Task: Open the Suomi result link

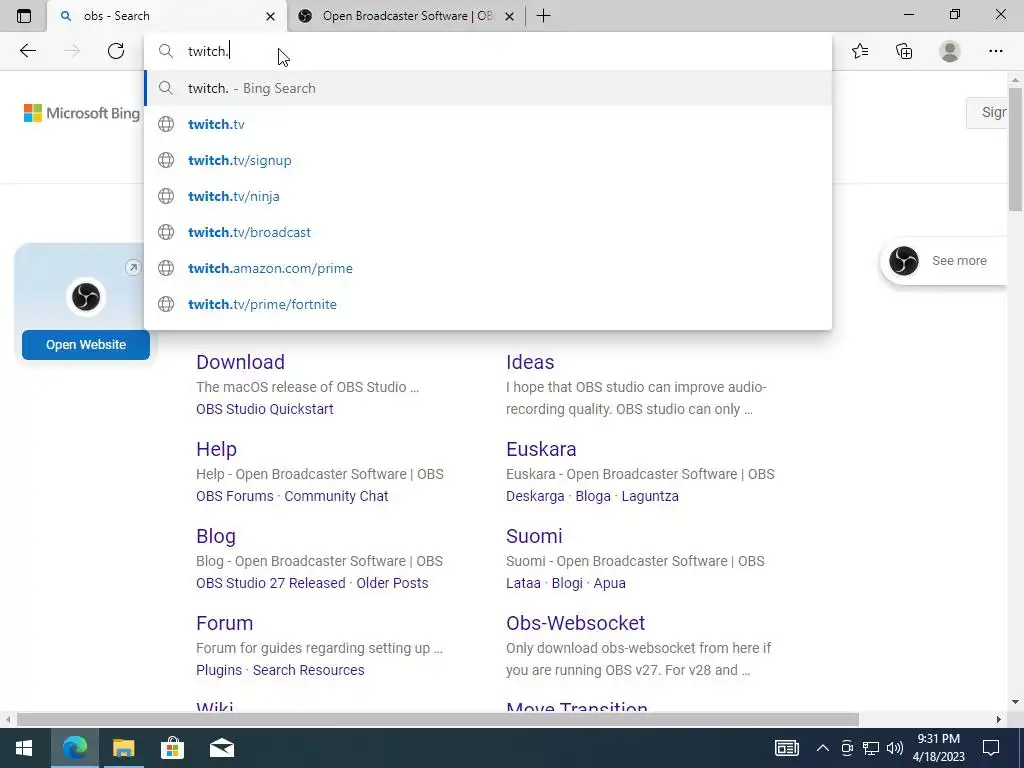Action: tap(534, 536)
